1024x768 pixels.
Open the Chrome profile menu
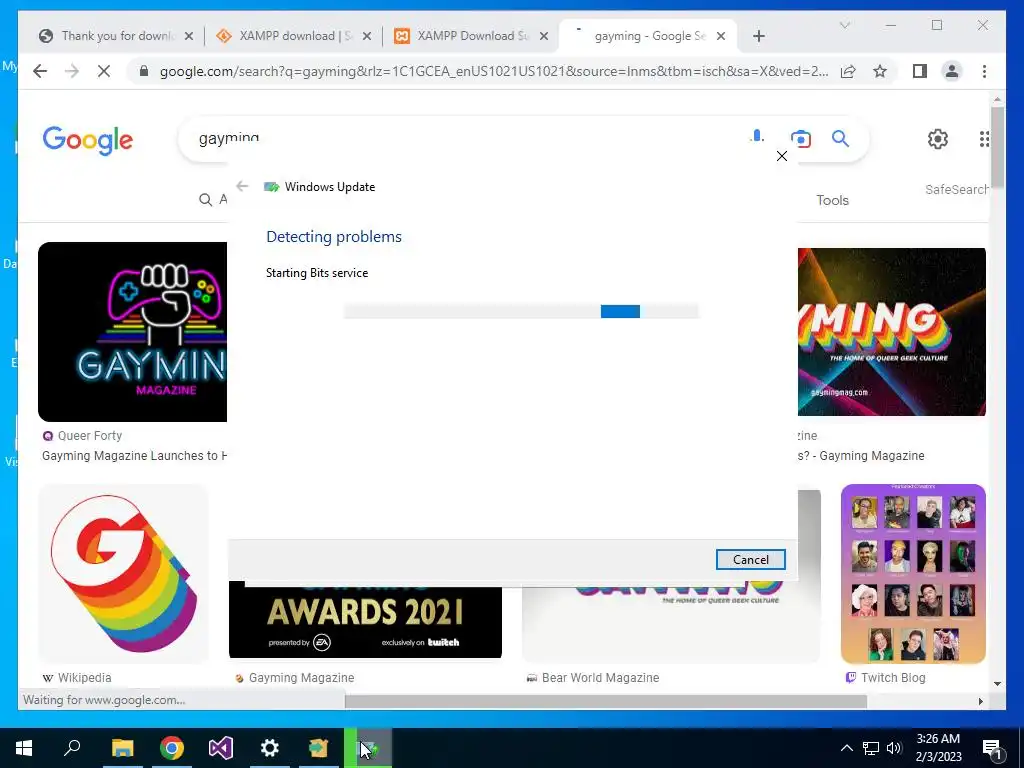[952, 71]
